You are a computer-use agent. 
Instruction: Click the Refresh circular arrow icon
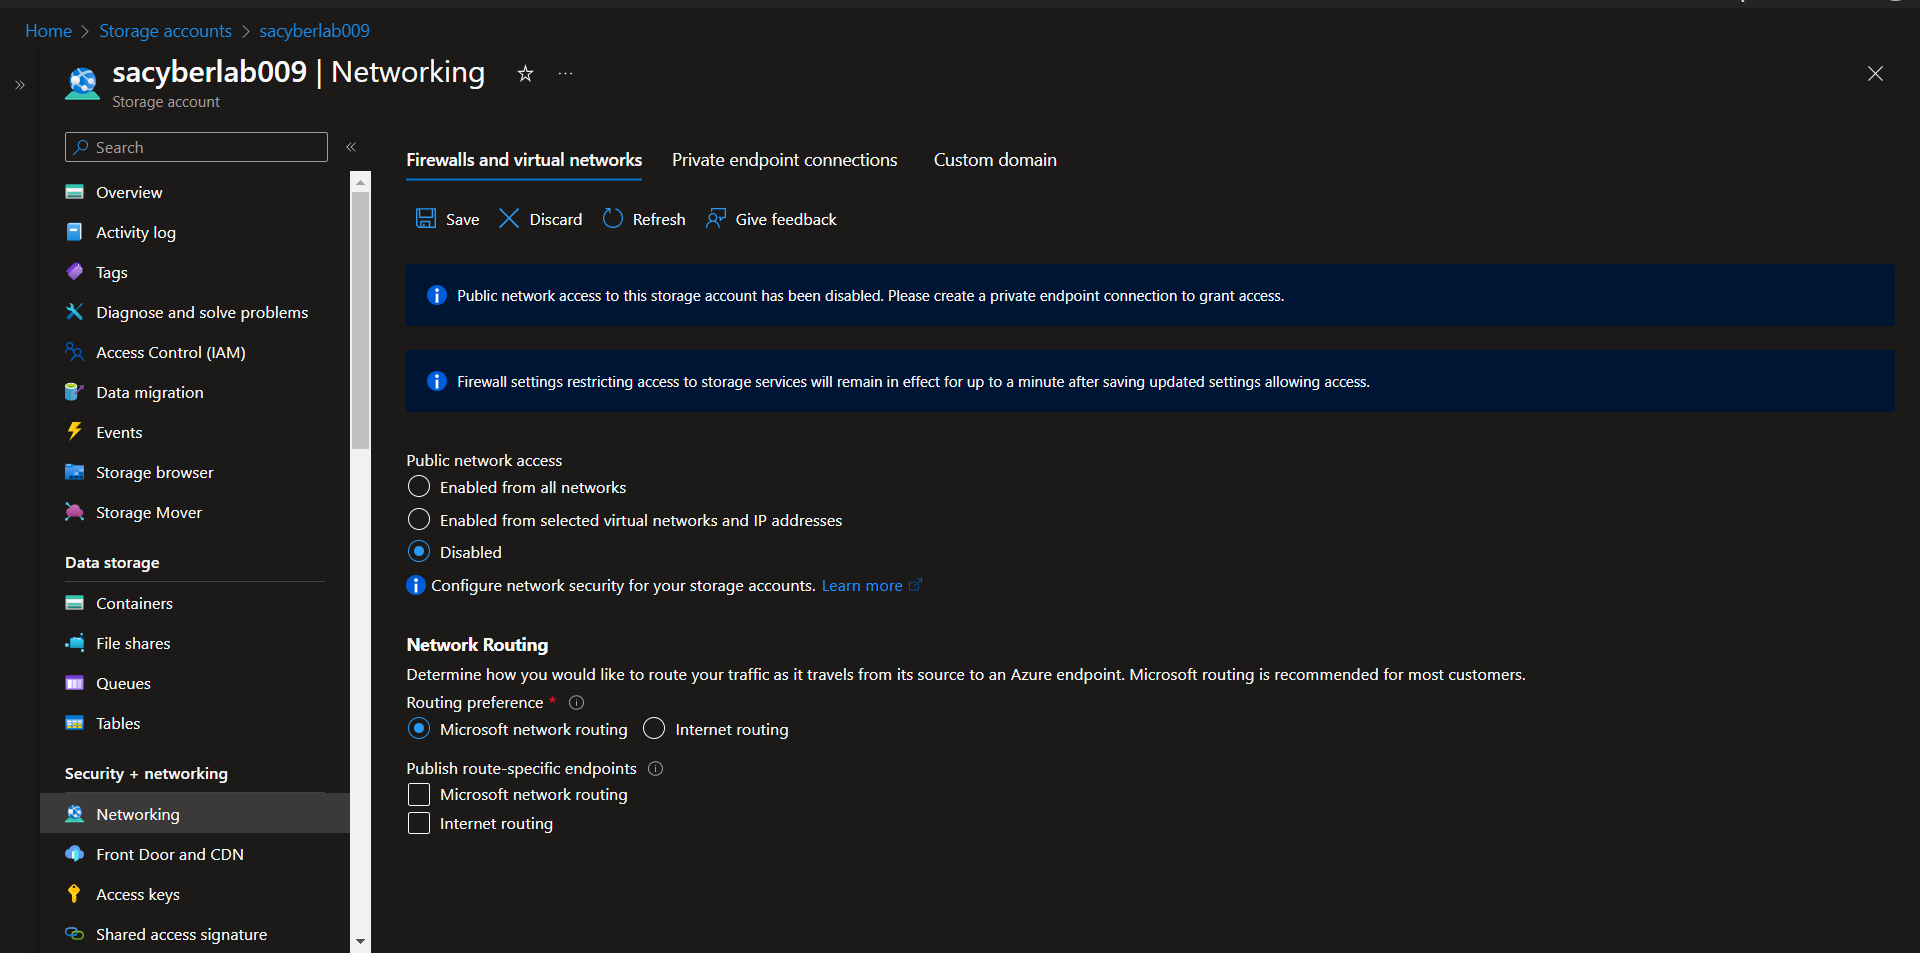pyautogui.click(x=613, y=218)
